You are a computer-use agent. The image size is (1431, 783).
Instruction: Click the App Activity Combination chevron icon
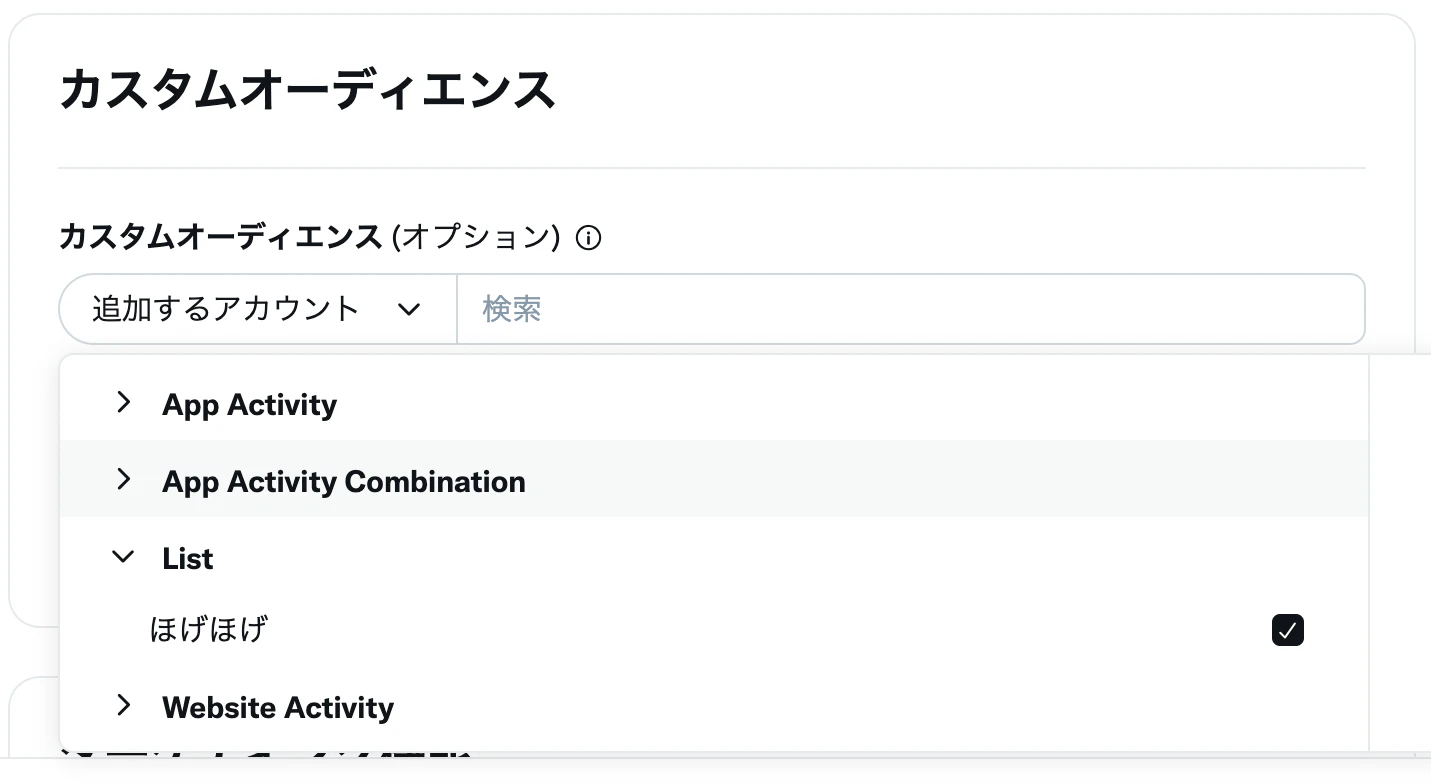(x=123, y=480)
